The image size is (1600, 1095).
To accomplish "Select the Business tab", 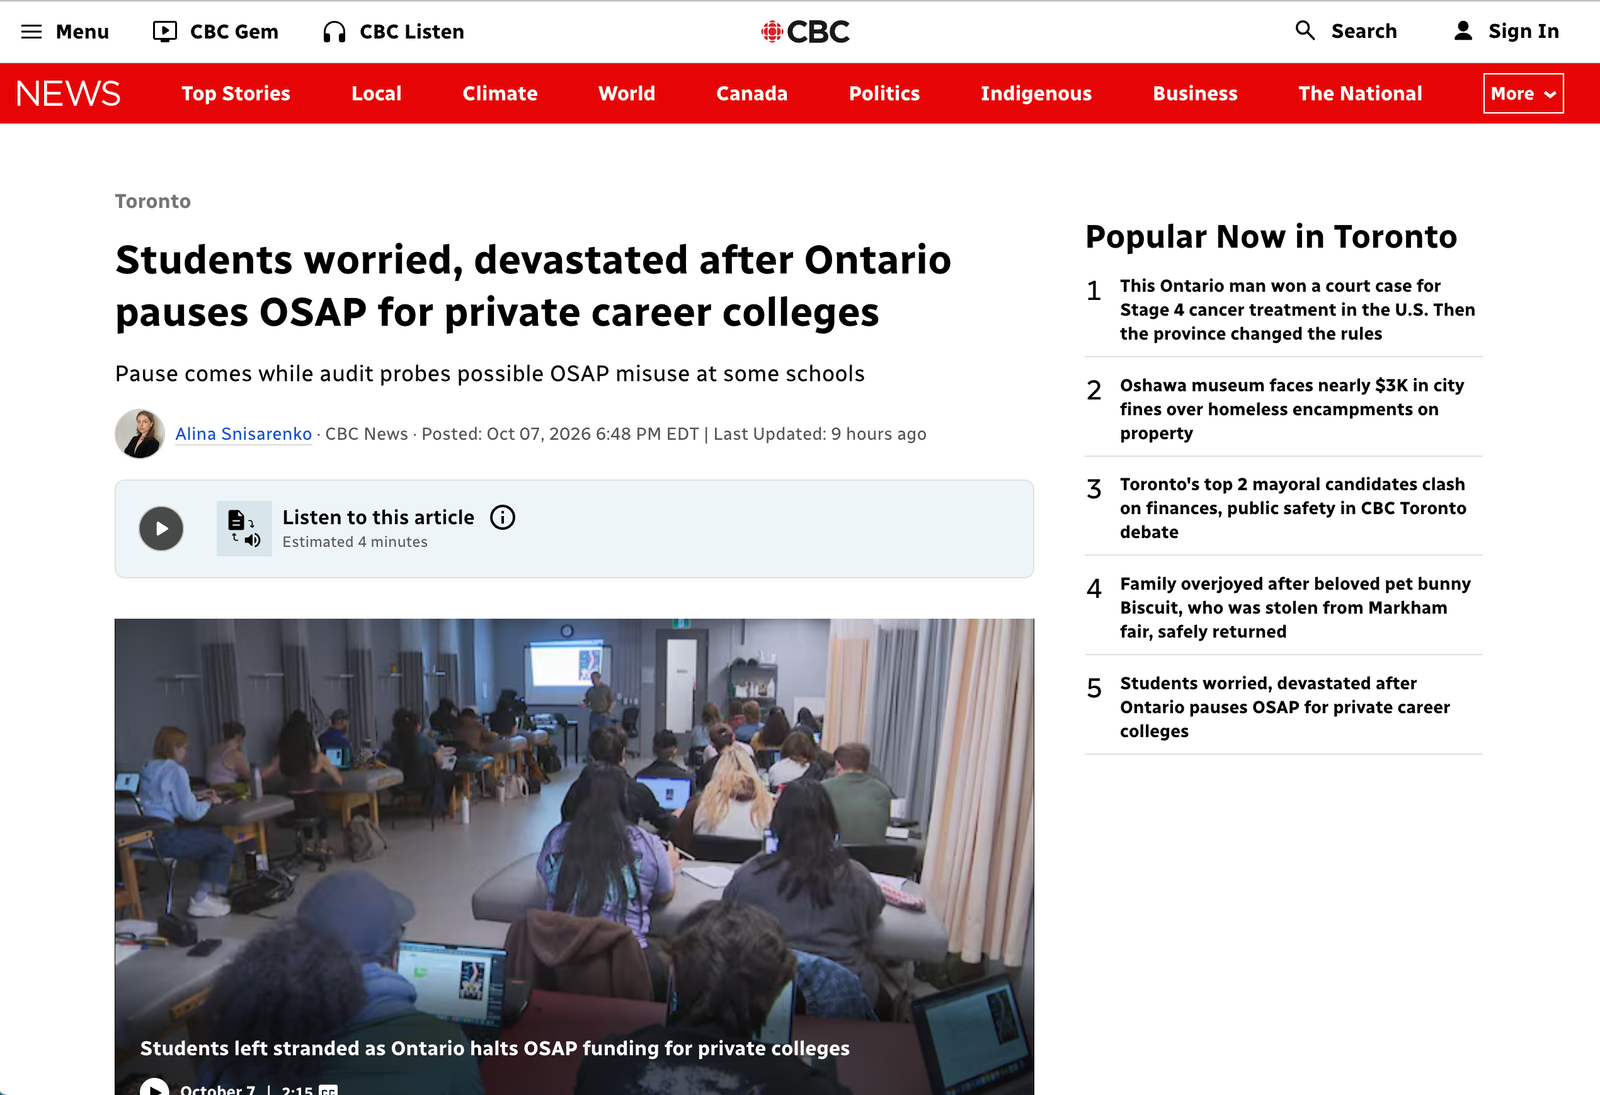I will pos(1195,93).
